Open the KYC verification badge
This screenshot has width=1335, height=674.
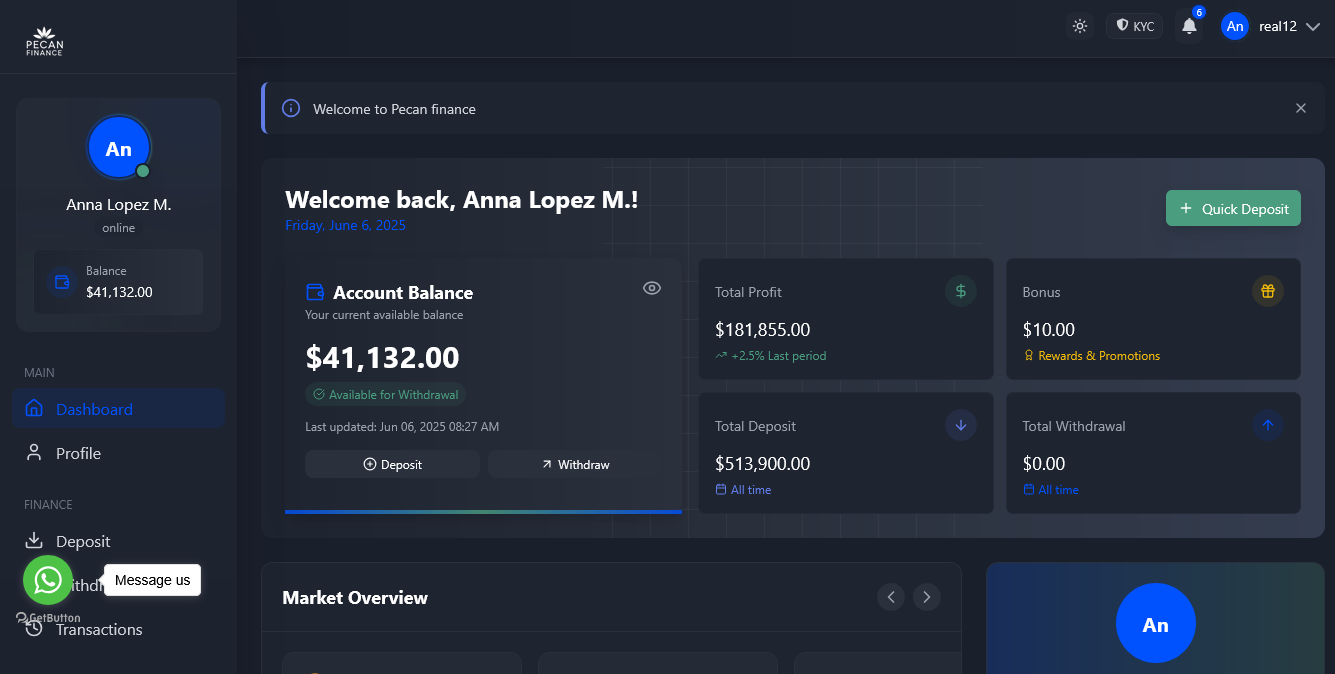[x=1135, y=27]
